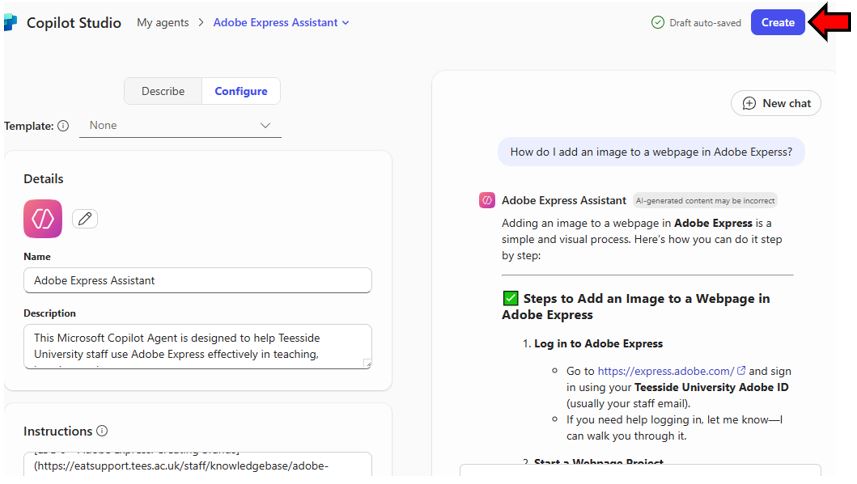
Task: Click the Description text area
Action: click(197, 346)
